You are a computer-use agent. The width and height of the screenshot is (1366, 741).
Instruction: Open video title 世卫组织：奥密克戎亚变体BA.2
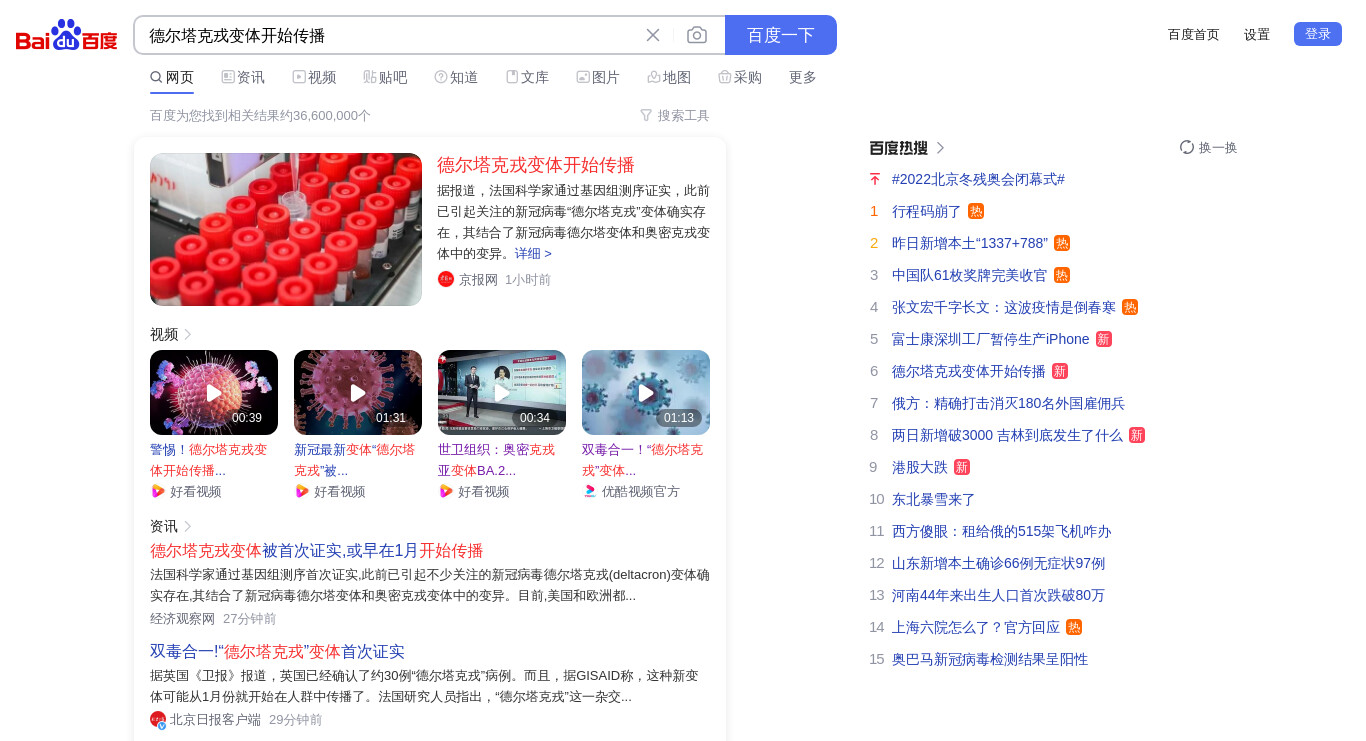coord(496,460)
